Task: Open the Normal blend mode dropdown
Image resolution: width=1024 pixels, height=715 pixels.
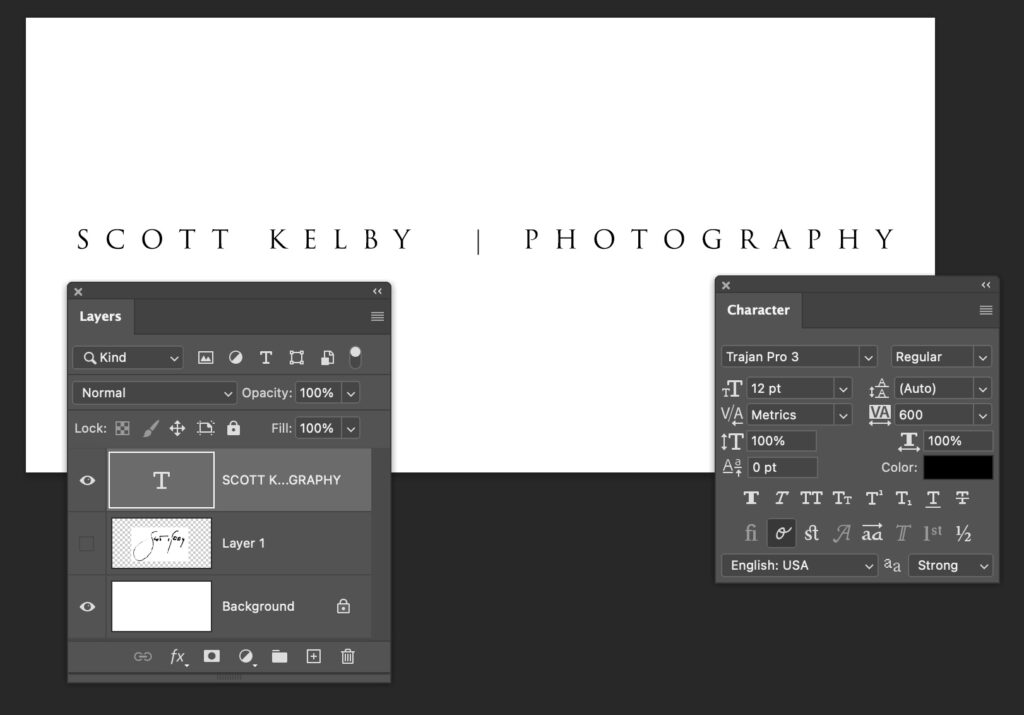Action: pyautogui.click(x=154, y=393)
